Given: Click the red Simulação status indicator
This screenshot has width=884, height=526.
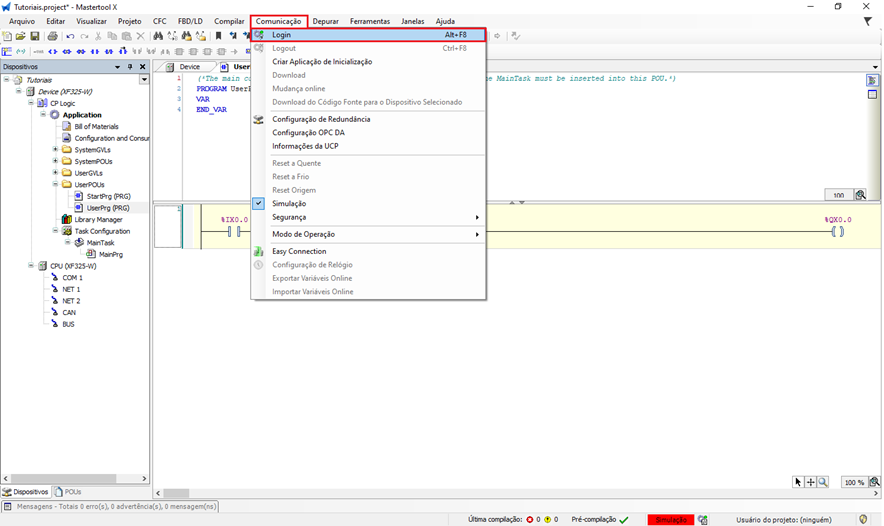Looking at the screenshot, I should [x=670, y=520].
